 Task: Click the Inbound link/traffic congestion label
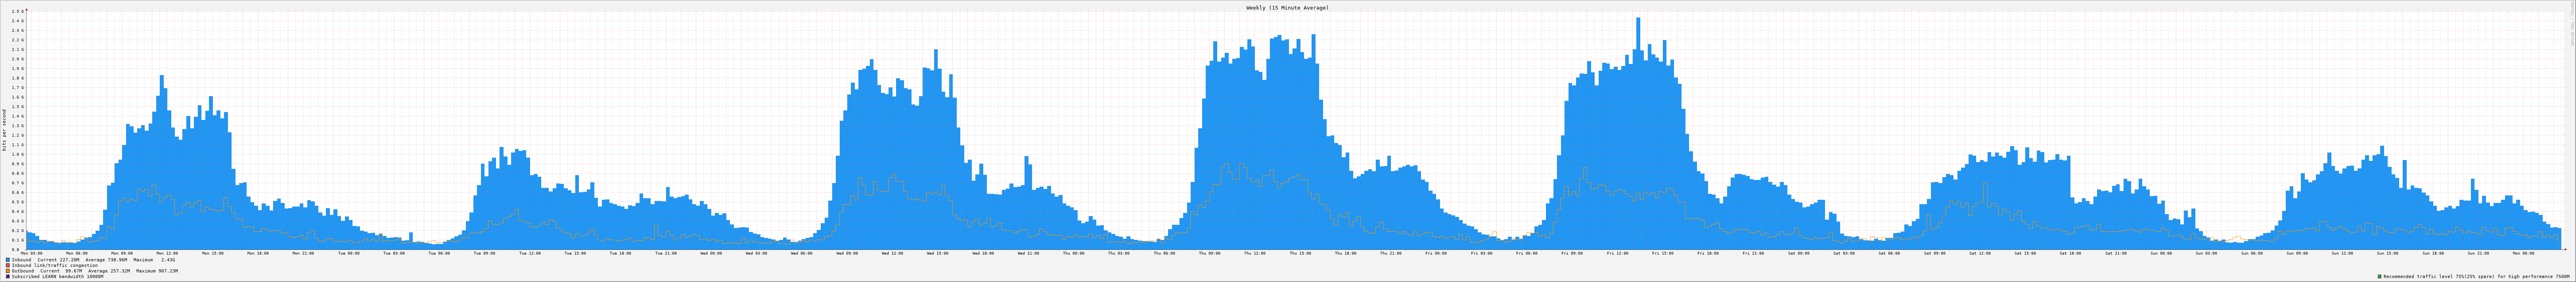coord(55,265)
